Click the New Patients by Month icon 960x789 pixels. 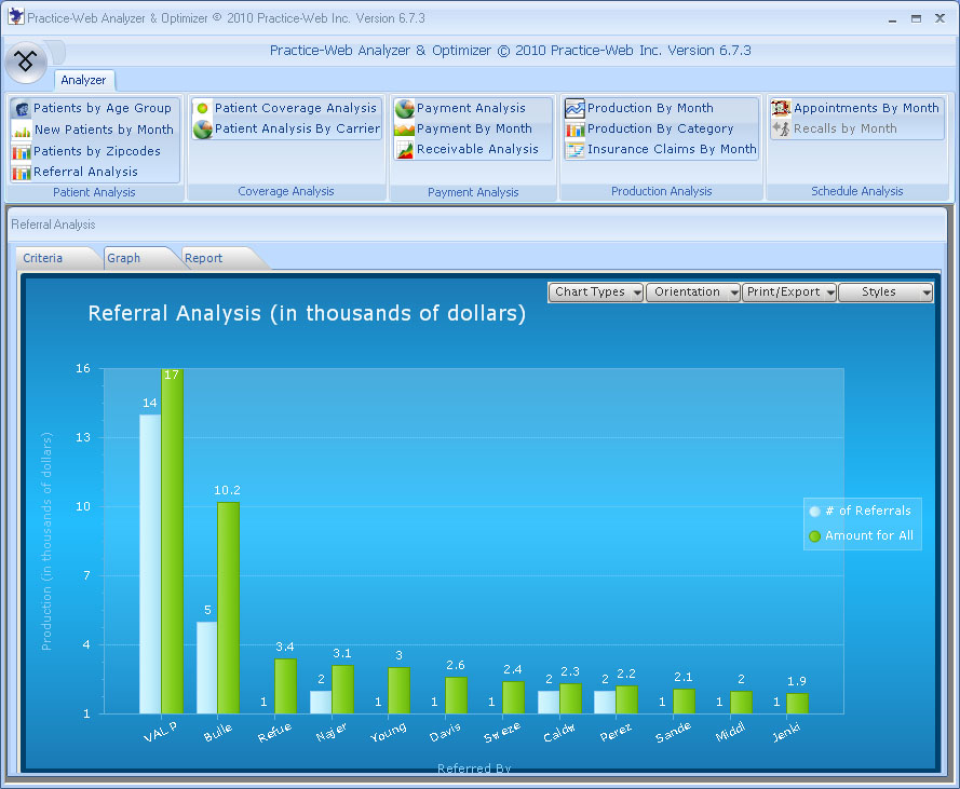tap(21, 130)
